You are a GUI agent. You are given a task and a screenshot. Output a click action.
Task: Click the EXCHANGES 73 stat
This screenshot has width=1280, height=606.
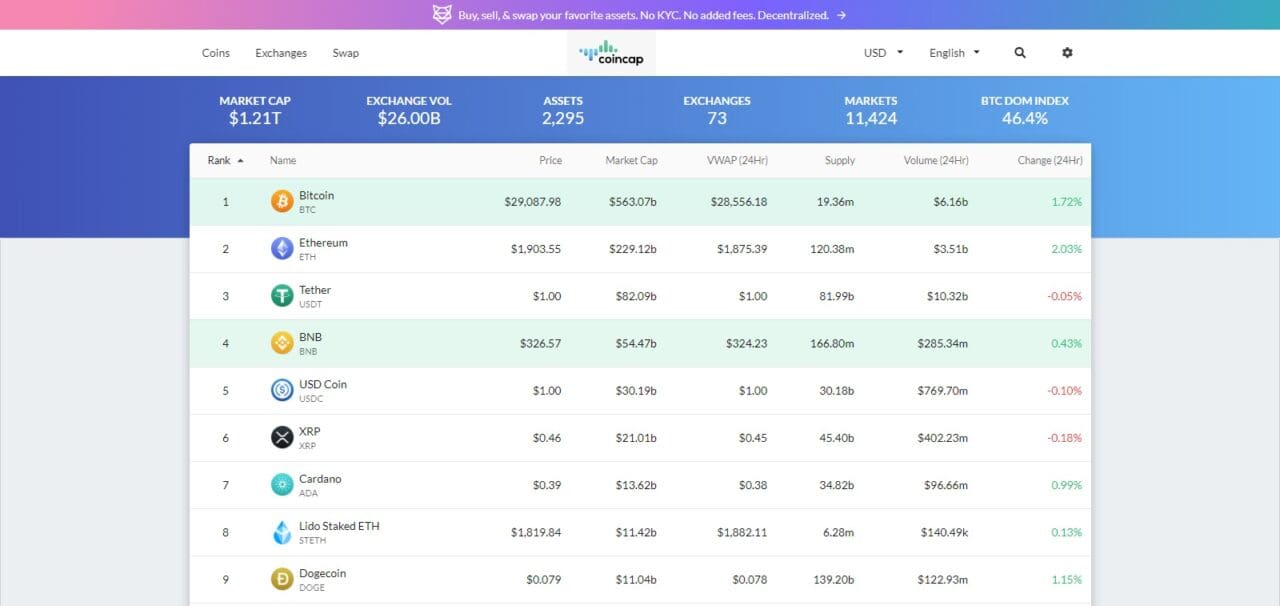pos(717,110)
